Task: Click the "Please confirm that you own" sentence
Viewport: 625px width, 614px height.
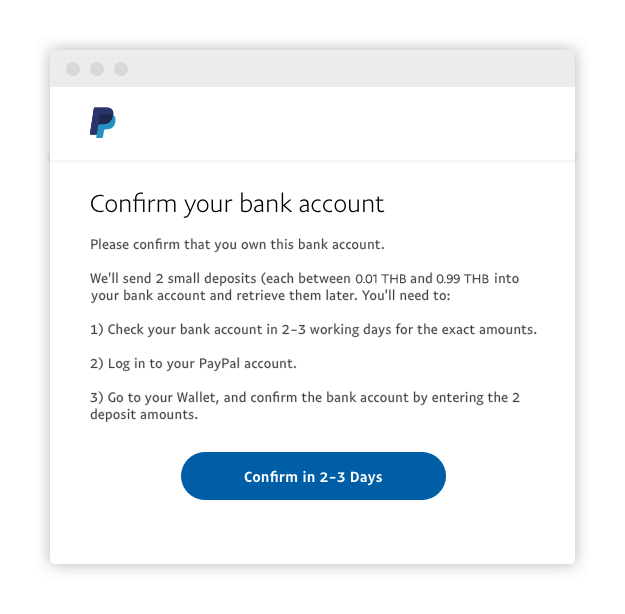Action: pos(237,244)
